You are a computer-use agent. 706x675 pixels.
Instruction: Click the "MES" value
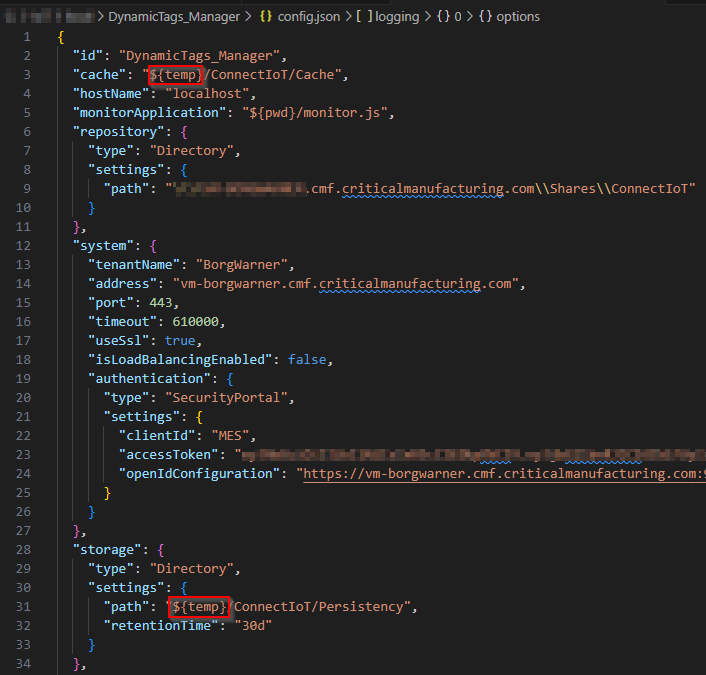coord(230,435)
